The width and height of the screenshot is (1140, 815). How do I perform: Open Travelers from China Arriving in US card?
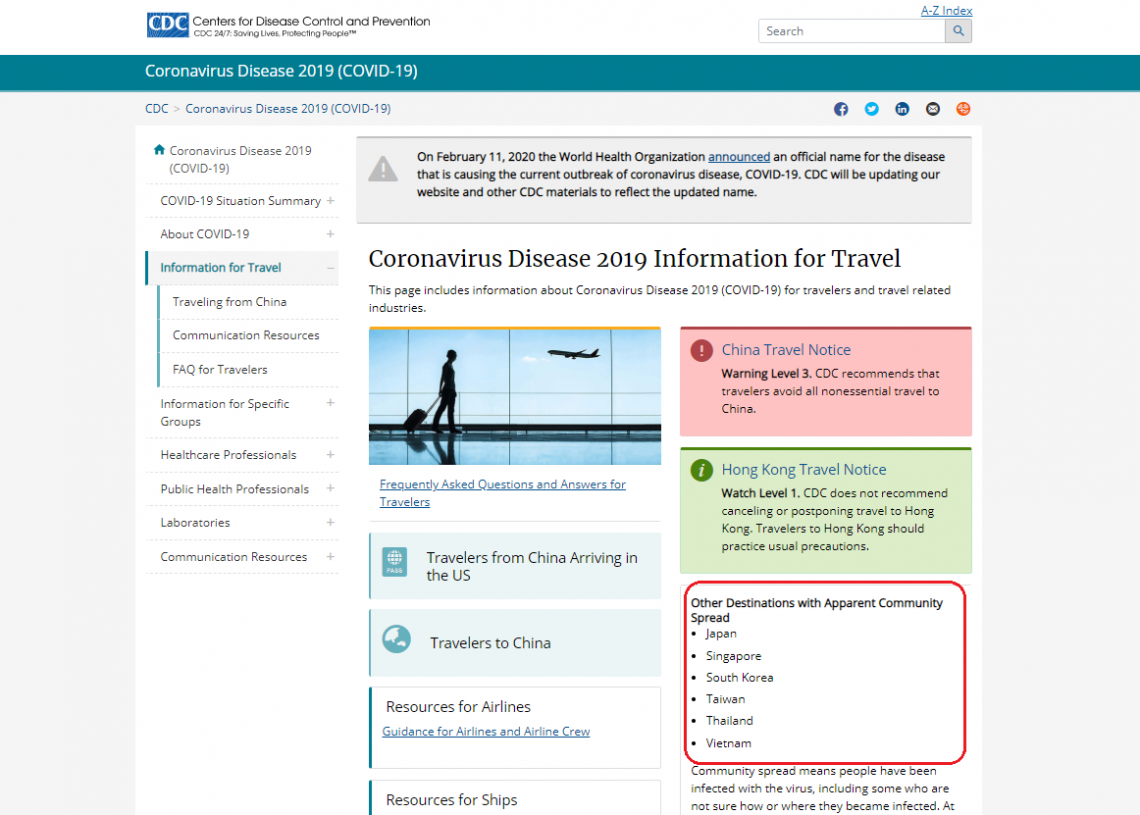tap(515, 566)
